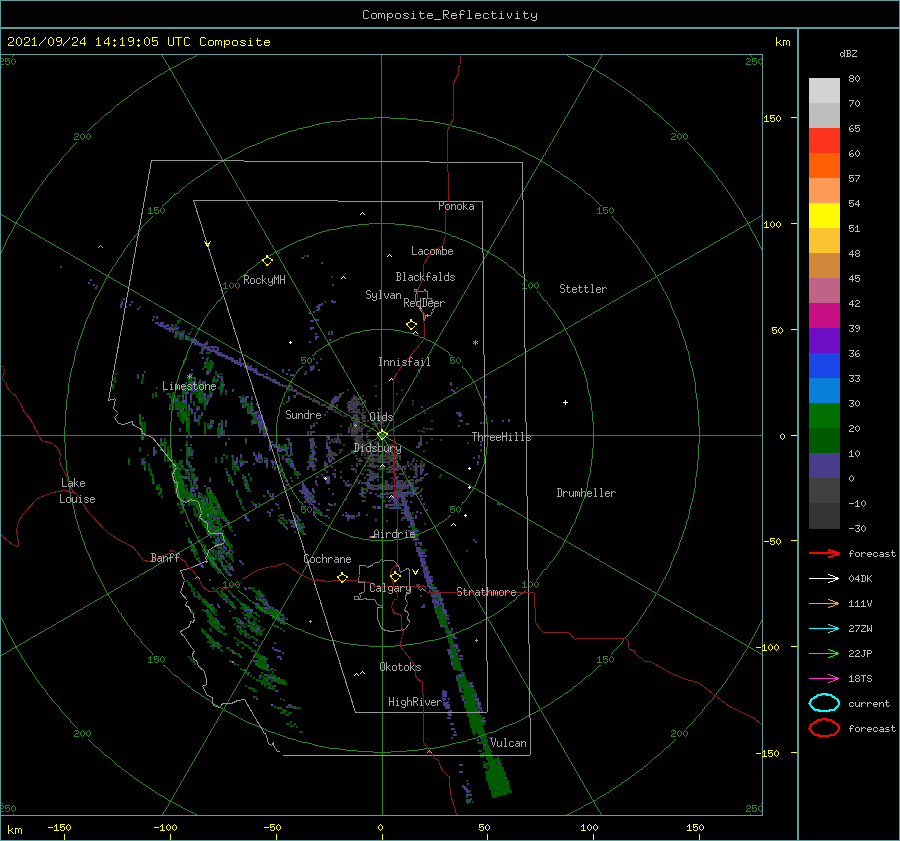This screenshot has width=900, height=841.
Task: Click the Ponoka city label
Action: pos(456,206)
